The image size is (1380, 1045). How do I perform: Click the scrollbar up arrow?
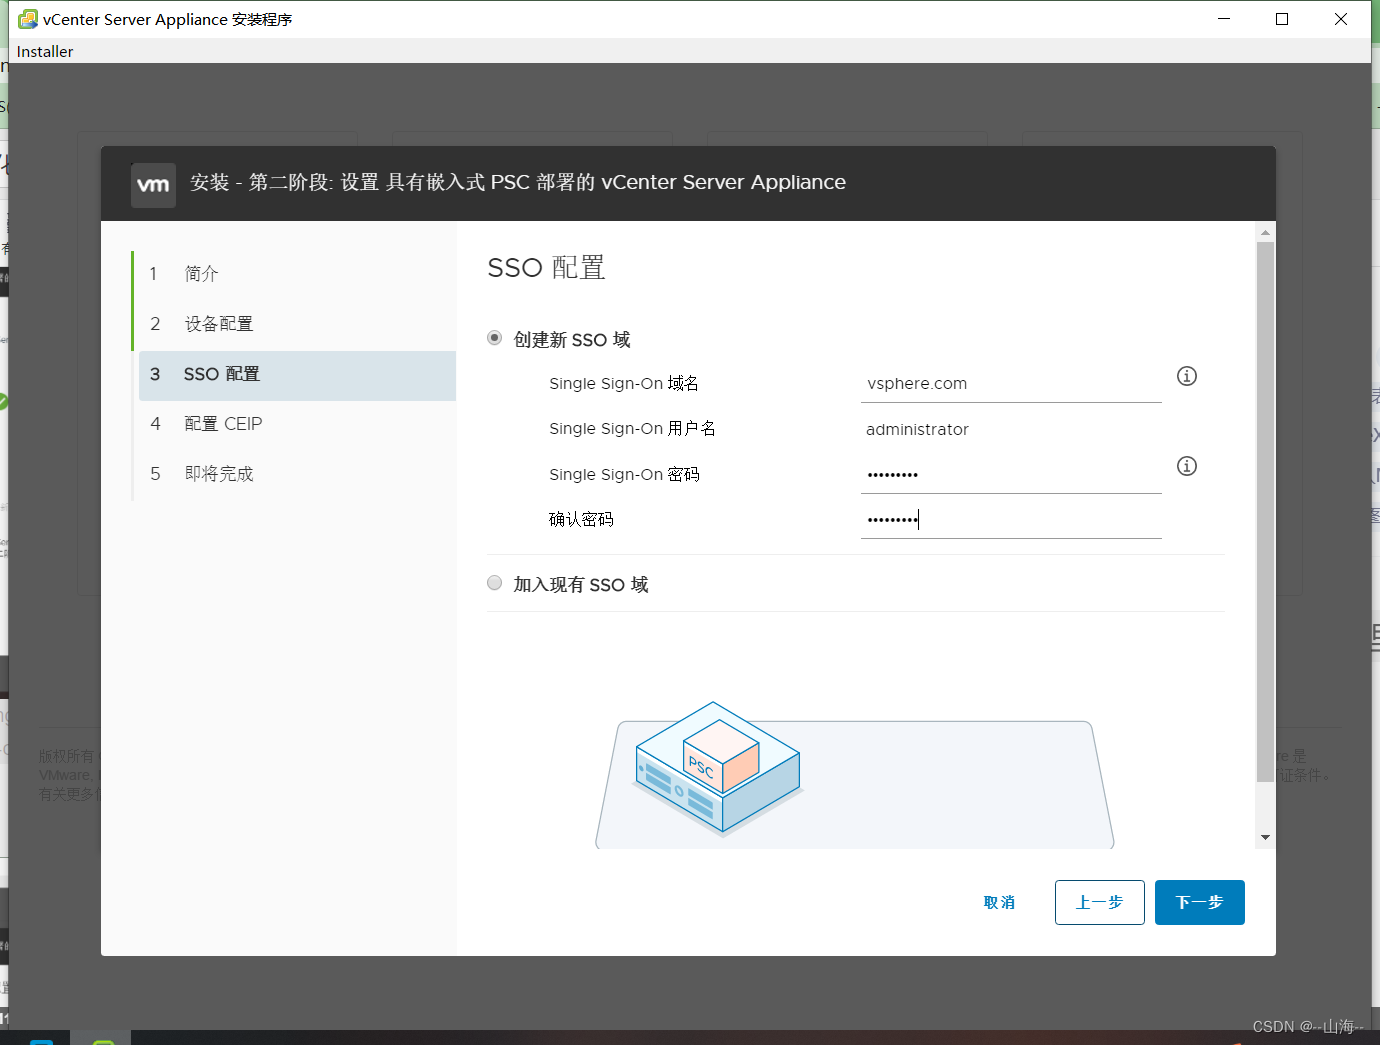point(1265,232)
